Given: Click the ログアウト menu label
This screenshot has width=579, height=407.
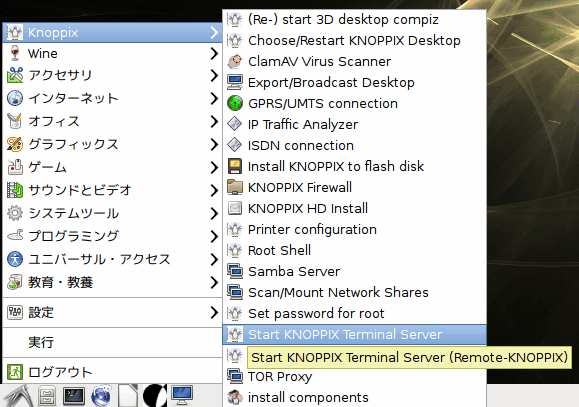Looking at the screenshot, I should [x=60, y=372].
